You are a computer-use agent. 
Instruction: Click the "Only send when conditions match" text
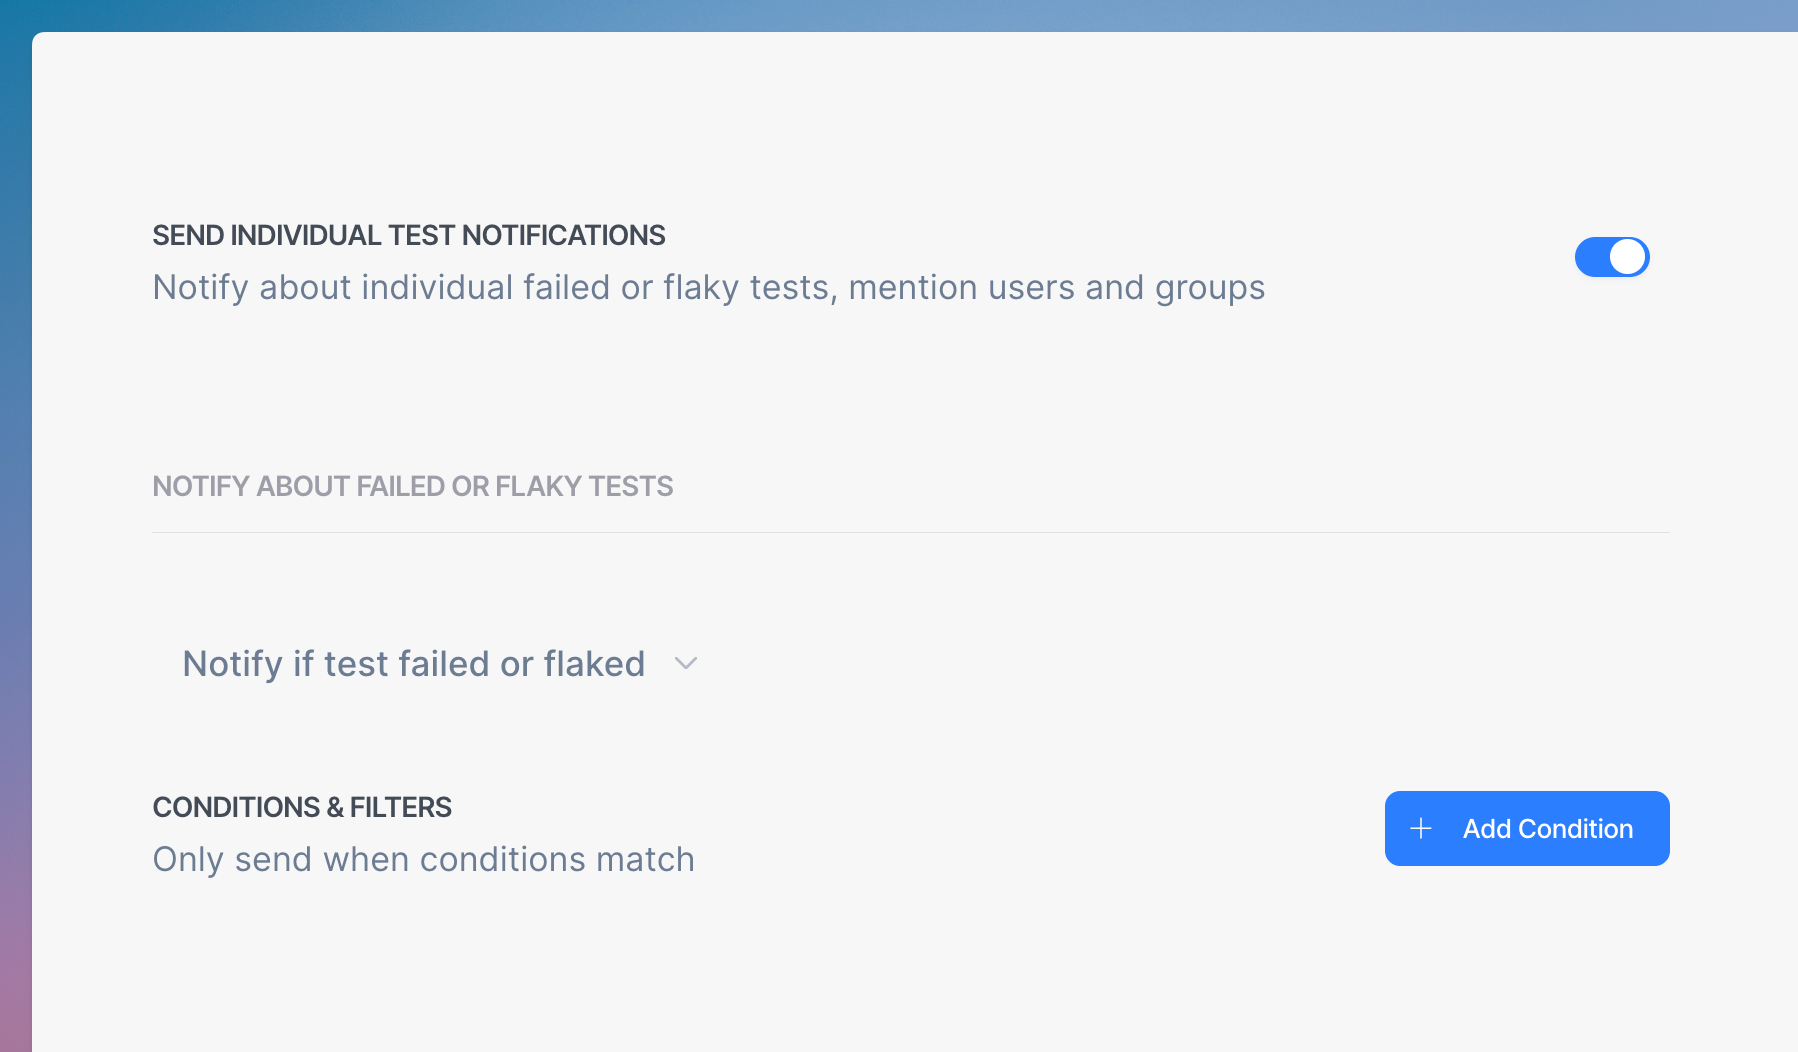(423, 860)
